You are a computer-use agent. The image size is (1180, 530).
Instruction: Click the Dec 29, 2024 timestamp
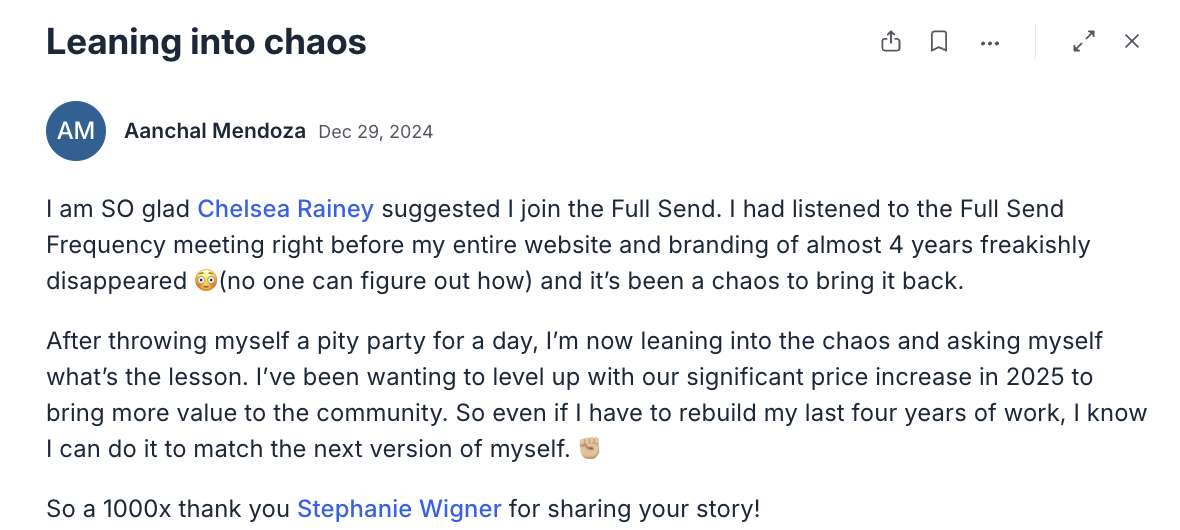point(376,132)
